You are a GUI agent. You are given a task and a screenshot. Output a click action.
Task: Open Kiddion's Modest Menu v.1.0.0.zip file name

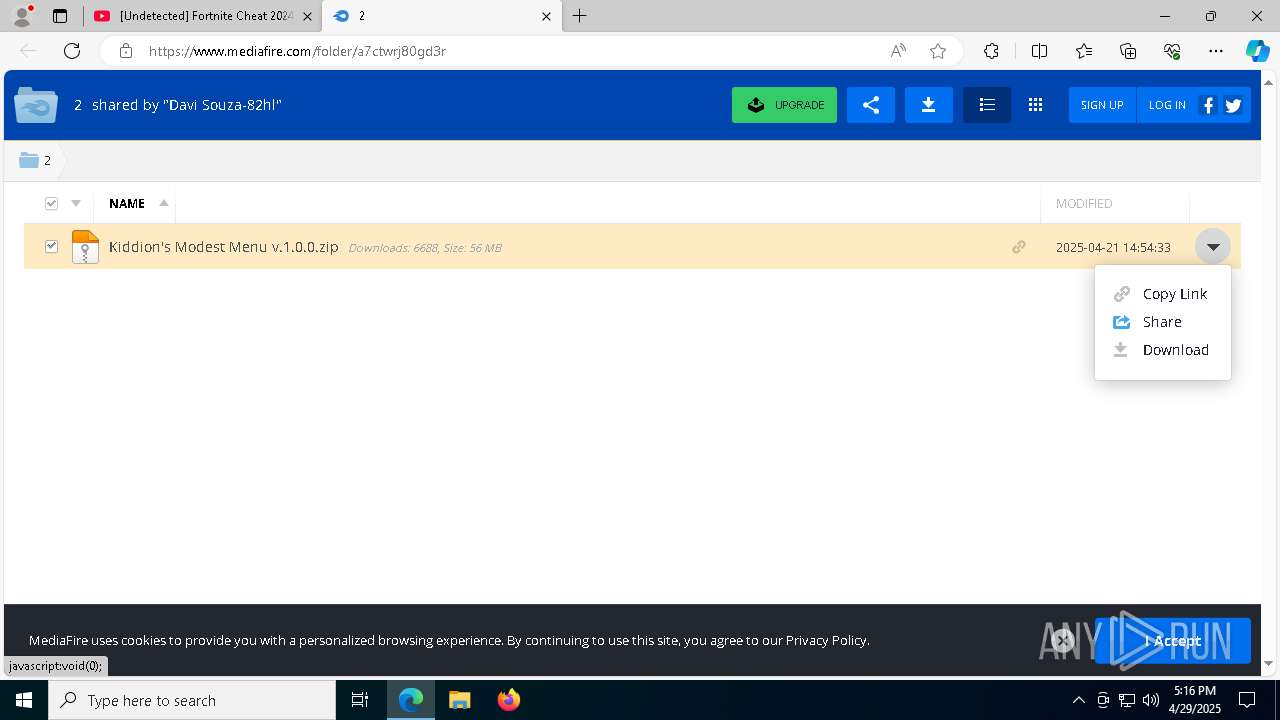click(224, 247)
